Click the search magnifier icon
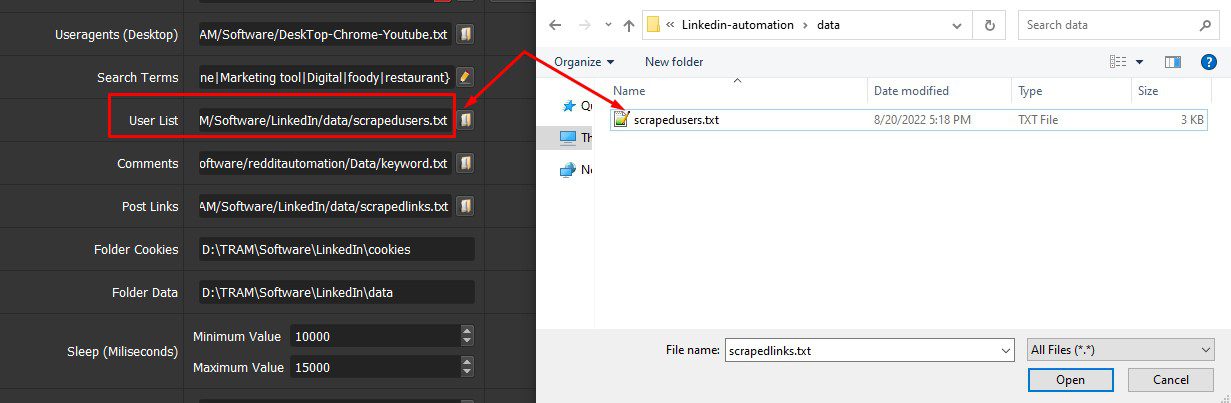This screenshot has height=403, width=1231. click(x=1203, y=25)
